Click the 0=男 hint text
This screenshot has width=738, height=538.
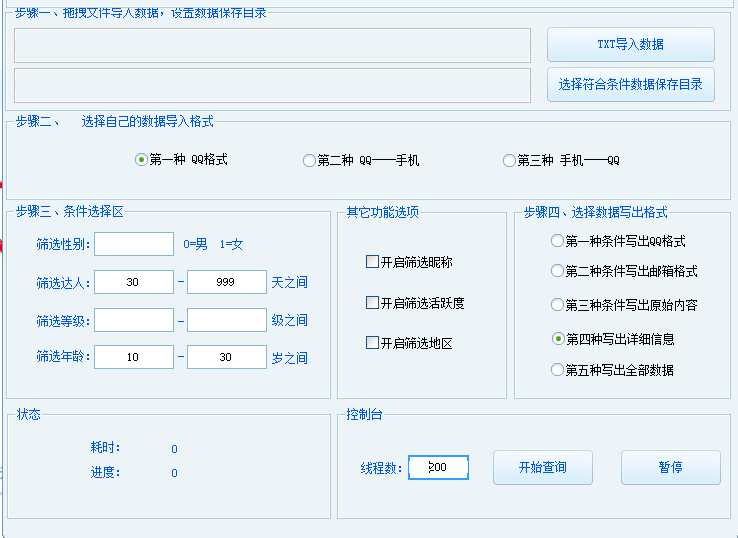coord(195,244)
